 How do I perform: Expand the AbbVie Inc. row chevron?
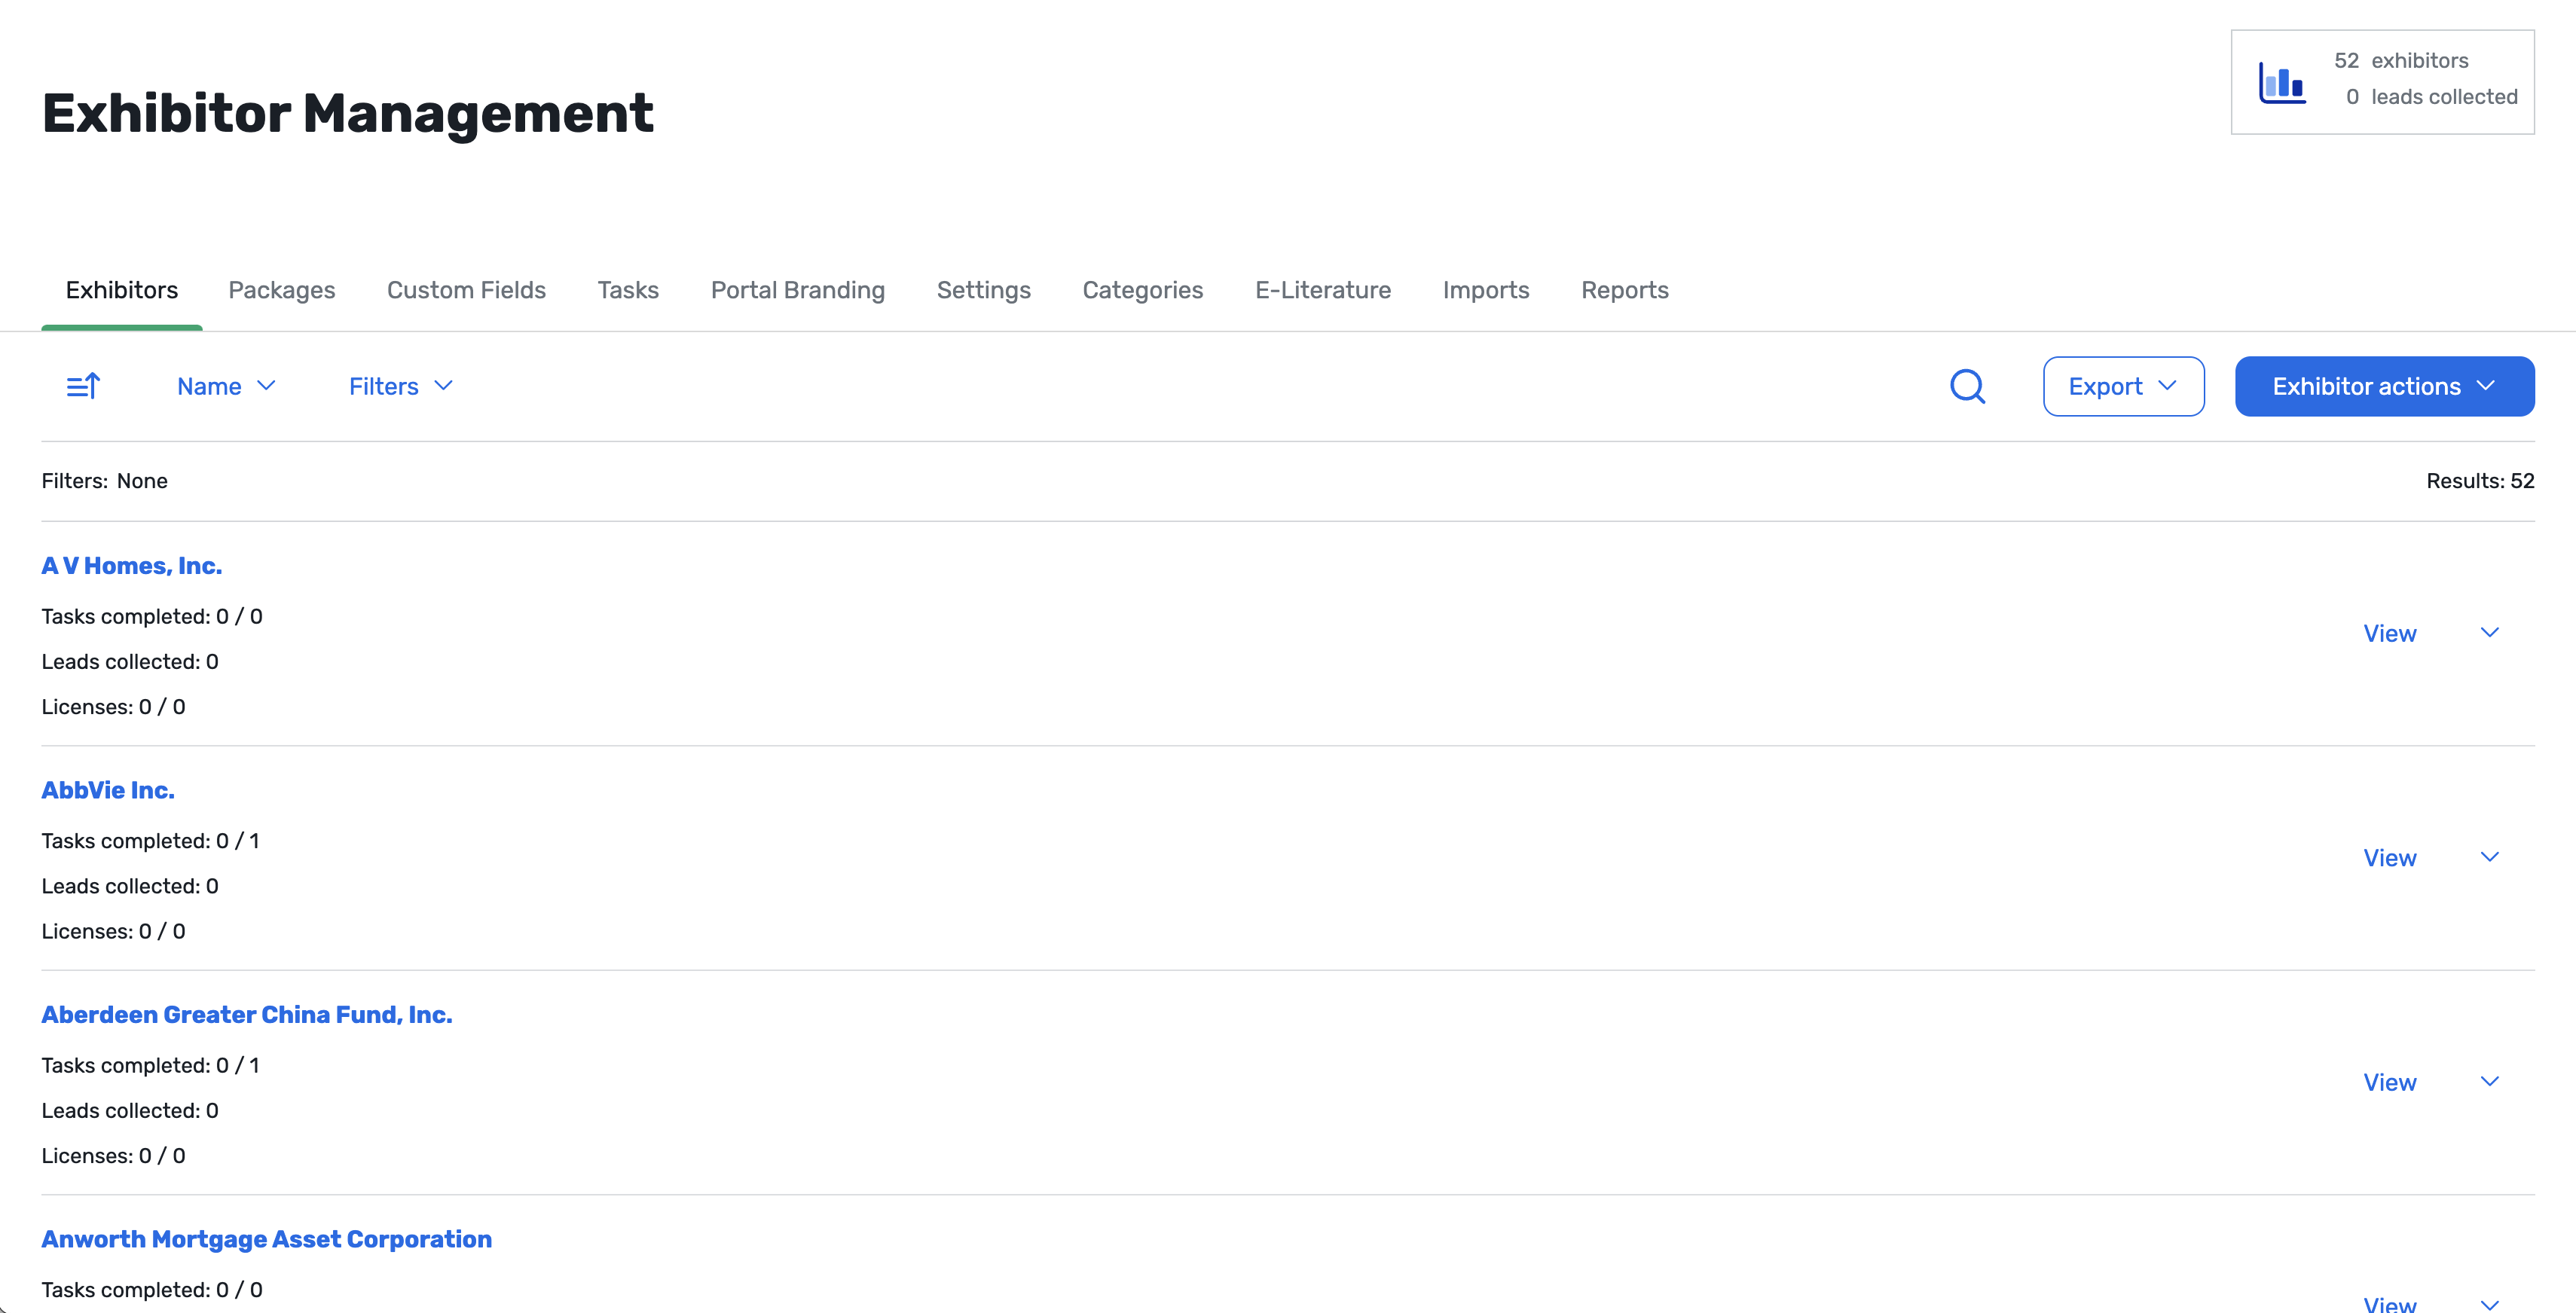(2490, 857)
